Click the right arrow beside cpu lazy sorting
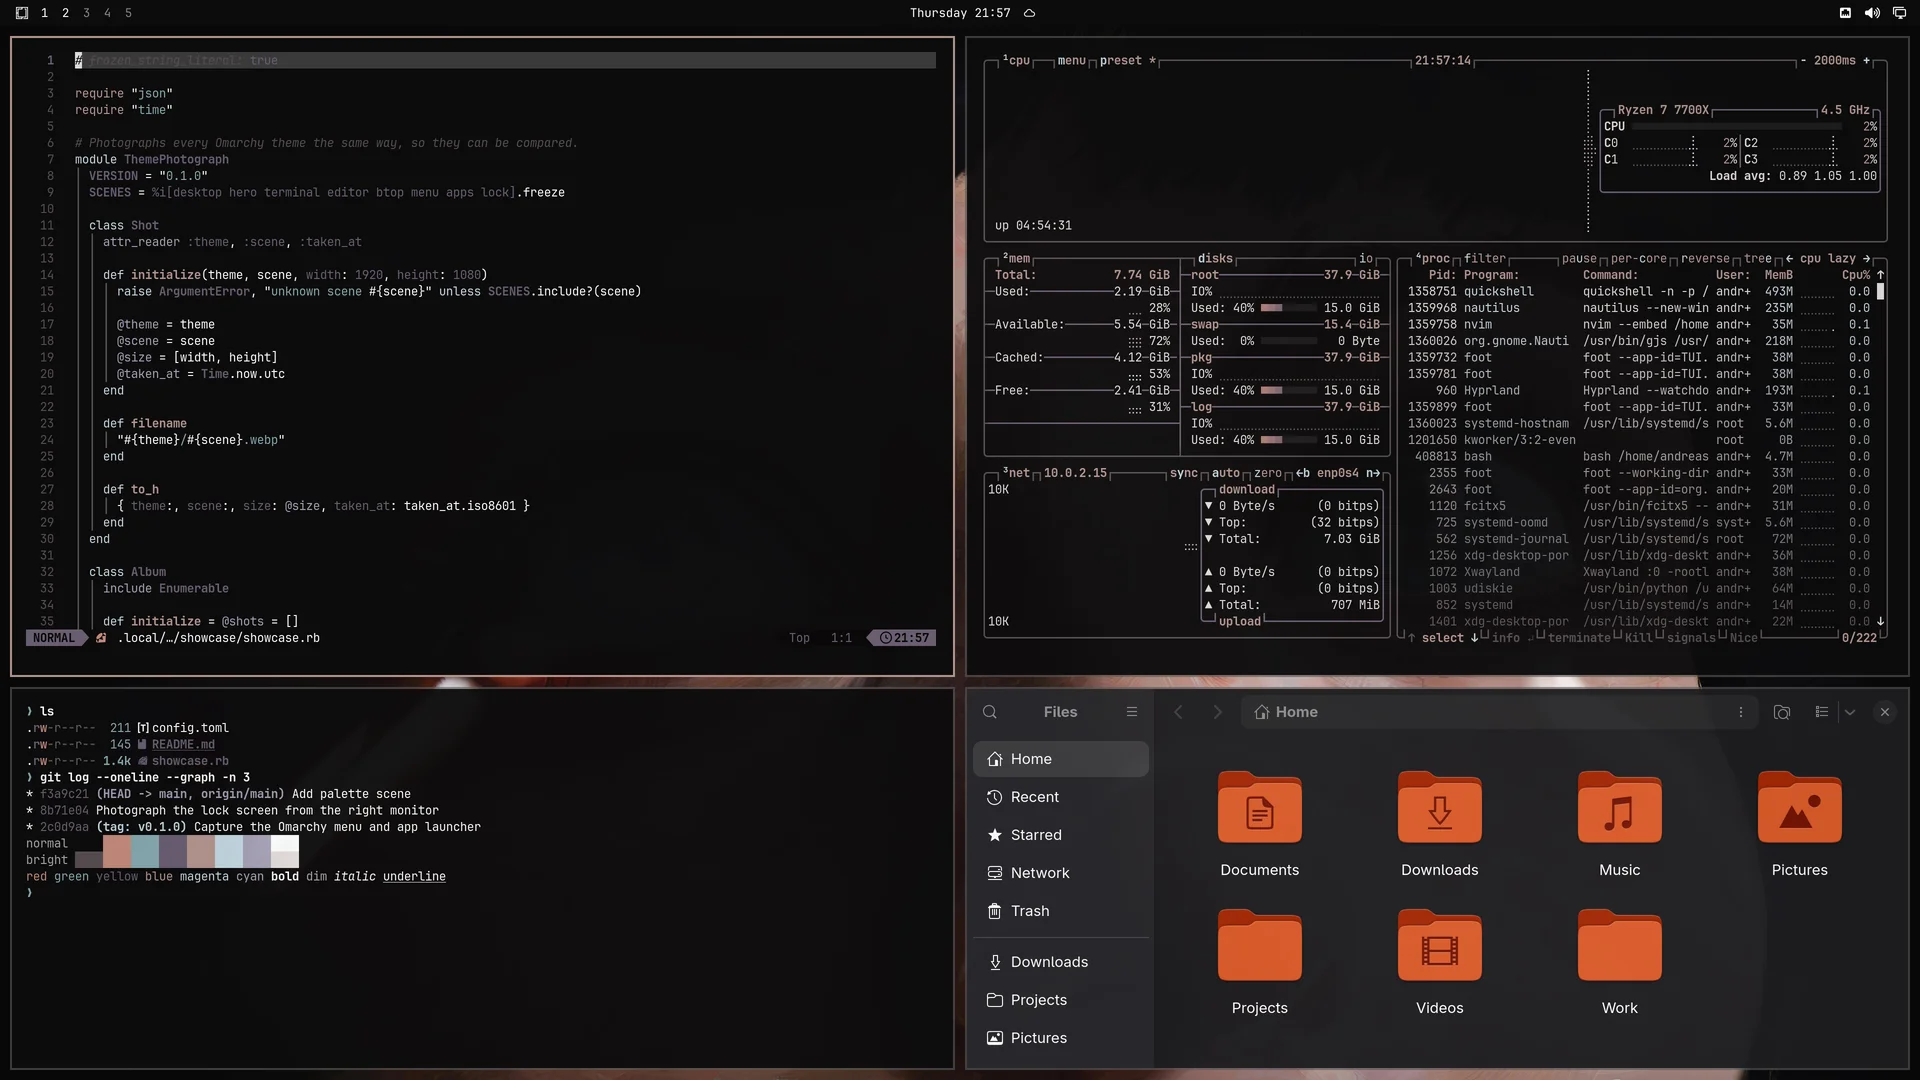Image resolution: width=1920 pixels, height=1080 pixels. [x=1866, y=258]
